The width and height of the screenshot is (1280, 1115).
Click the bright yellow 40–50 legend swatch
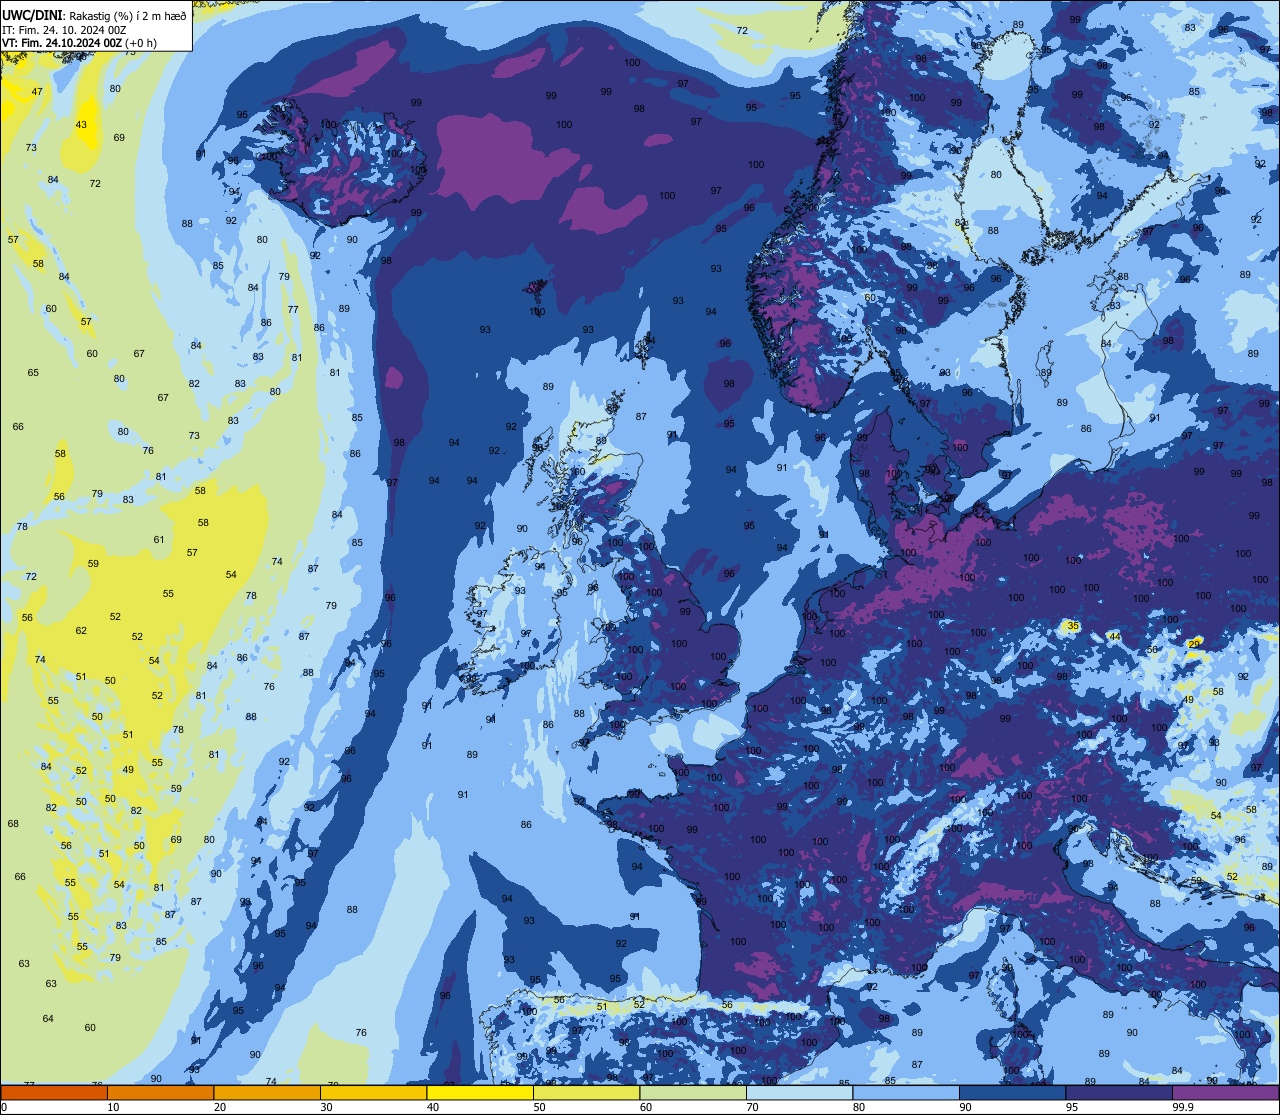click(480, 1093)
